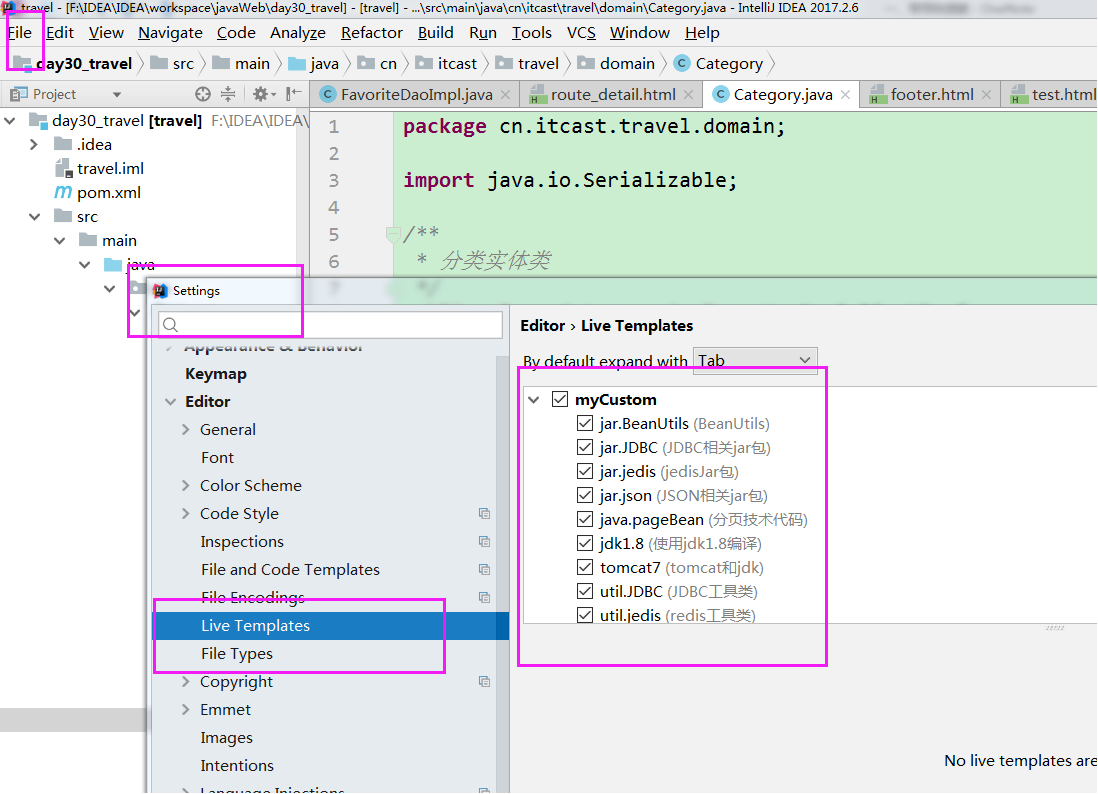
Task: Collapse the src folder in project tree
Action: tap(34, 217)
